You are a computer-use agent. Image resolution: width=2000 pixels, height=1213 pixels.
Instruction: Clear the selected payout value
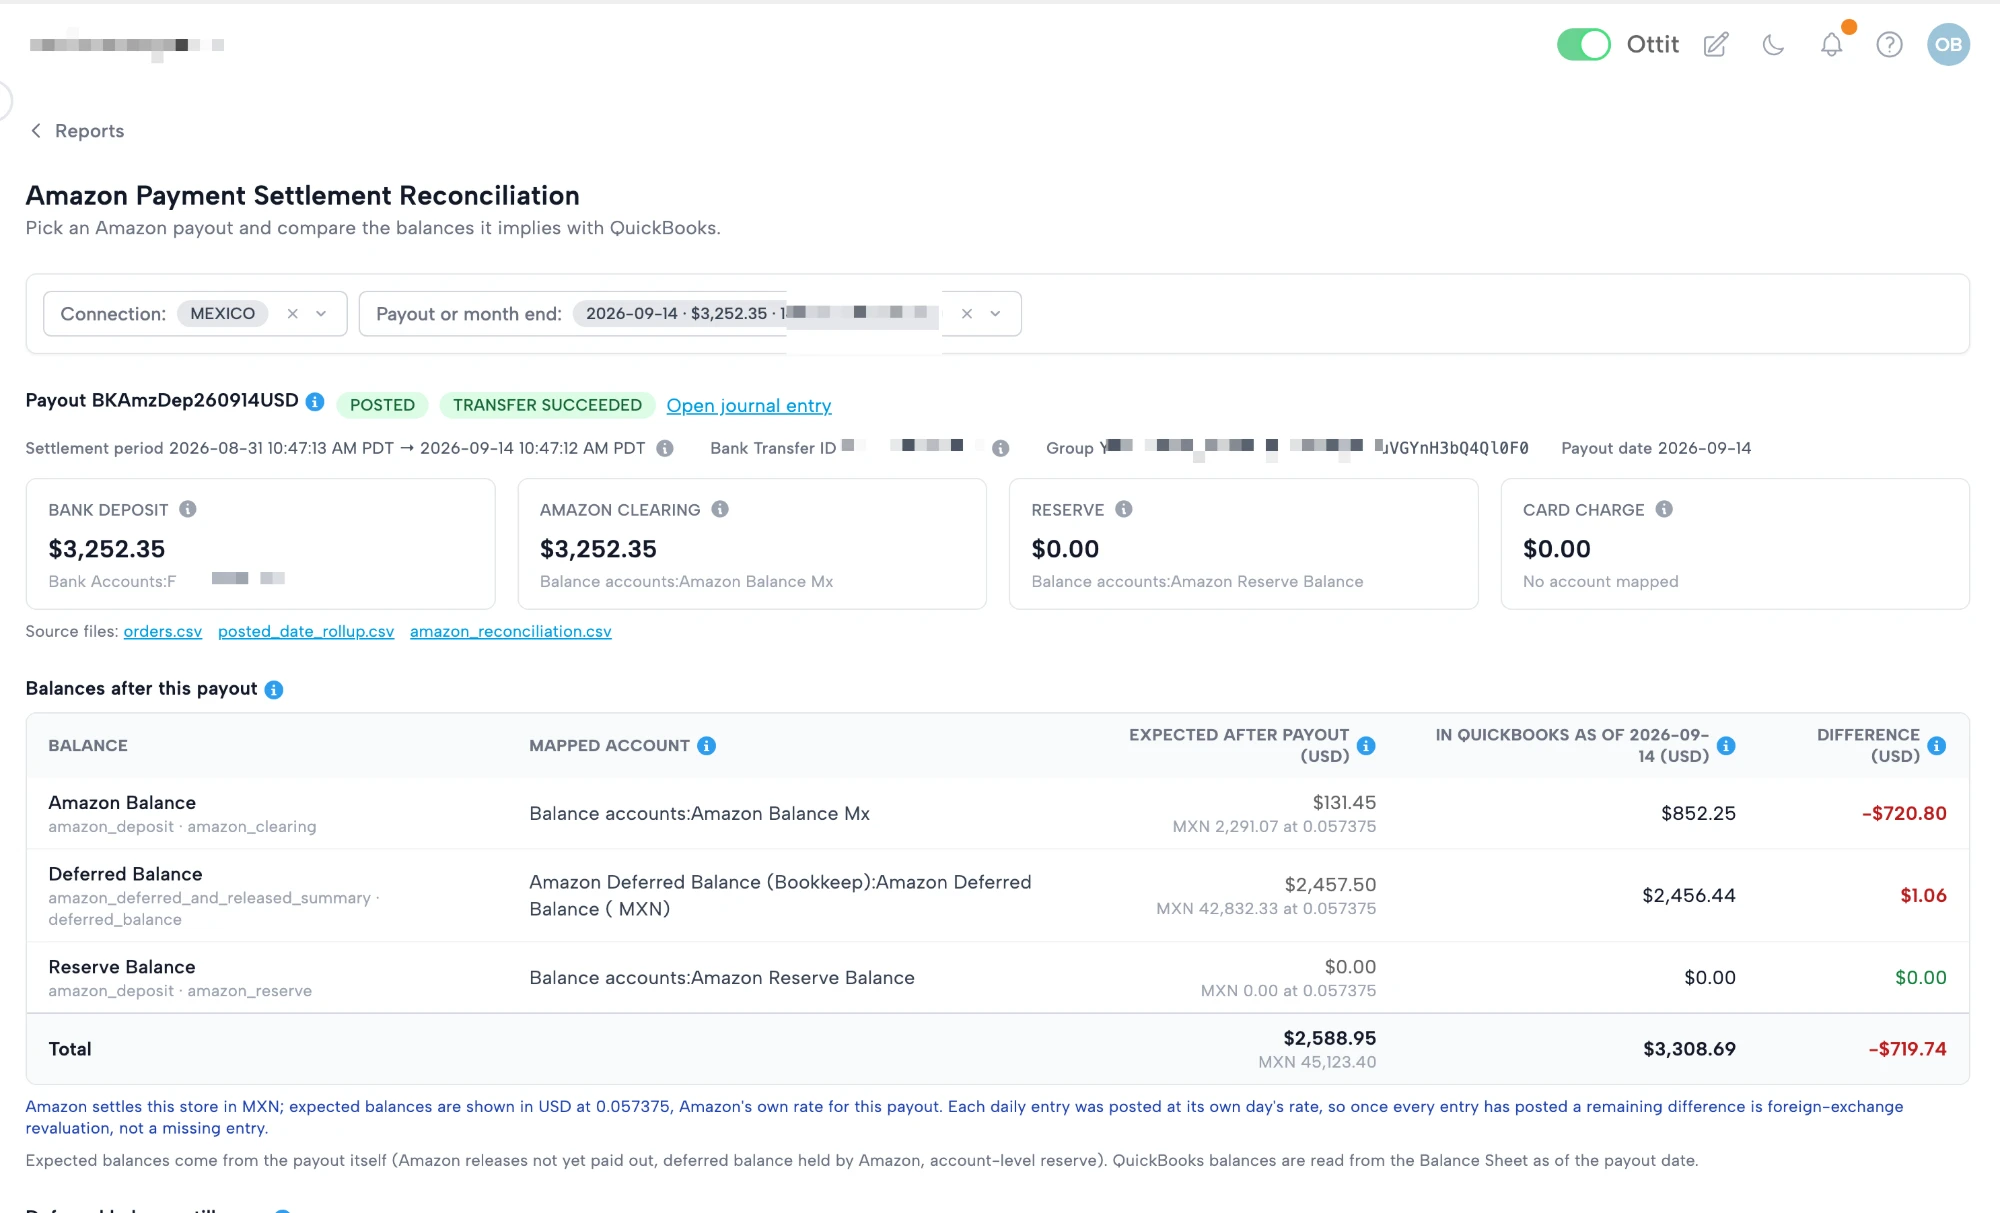click(x=967, y=314)
